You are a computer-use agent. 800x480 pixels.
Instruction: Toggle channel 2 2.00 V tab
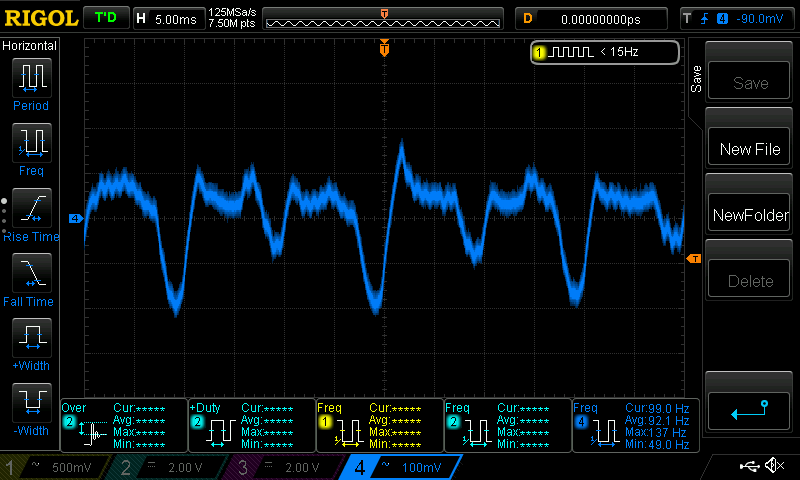[x=168, y=467]
